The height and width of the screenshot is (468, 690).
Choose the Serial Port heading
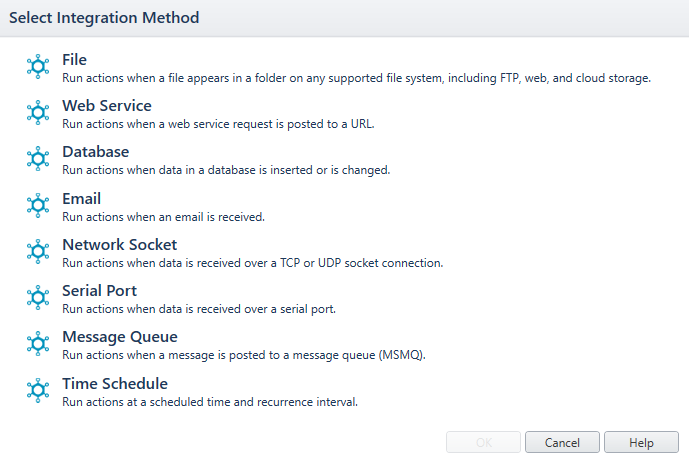pyautogui.click(x=99, y=291)
